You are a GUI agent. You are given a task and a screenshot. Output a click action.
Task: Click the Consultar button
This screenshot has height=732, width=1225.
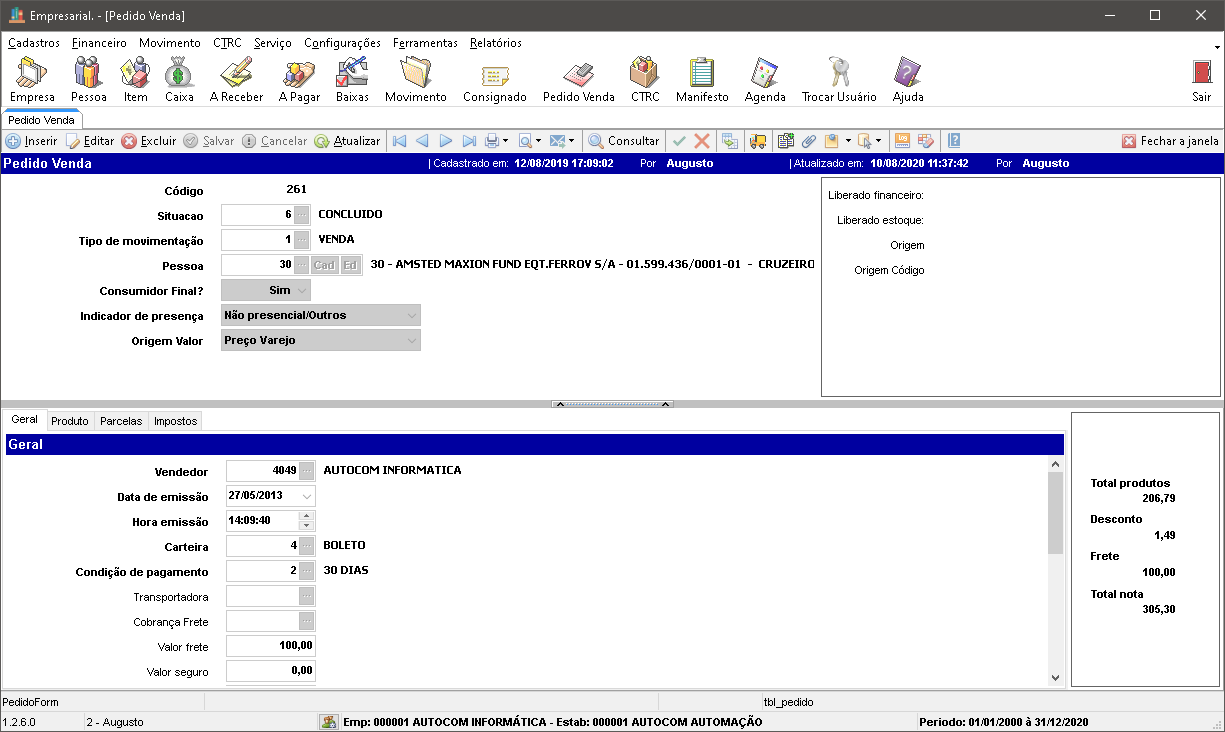[624, 141]
